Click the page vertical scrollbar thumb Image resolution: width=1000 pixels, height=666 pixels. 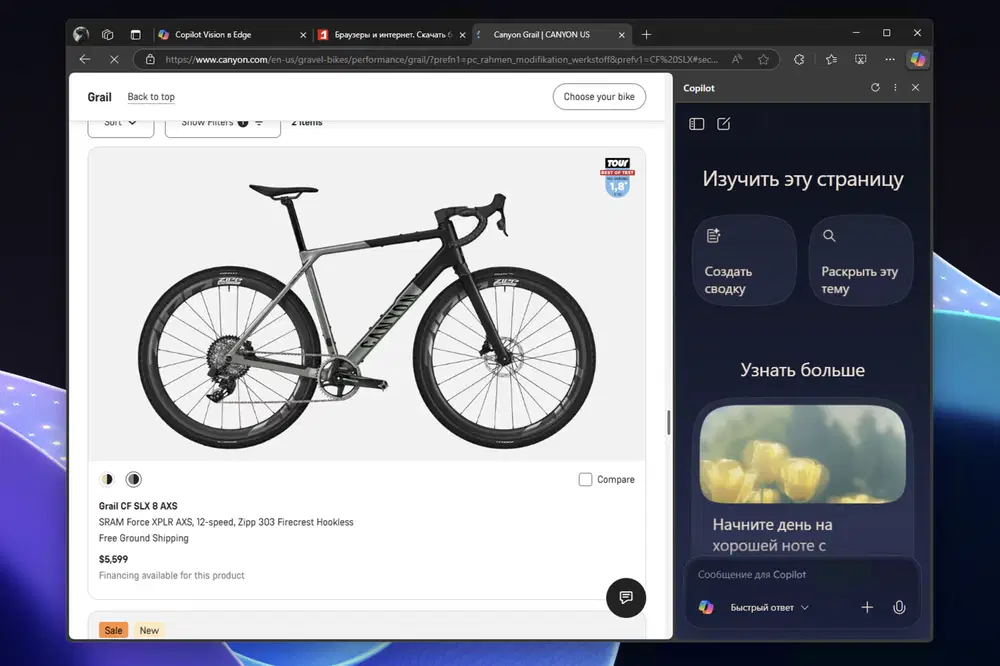[x=668, y=422]
